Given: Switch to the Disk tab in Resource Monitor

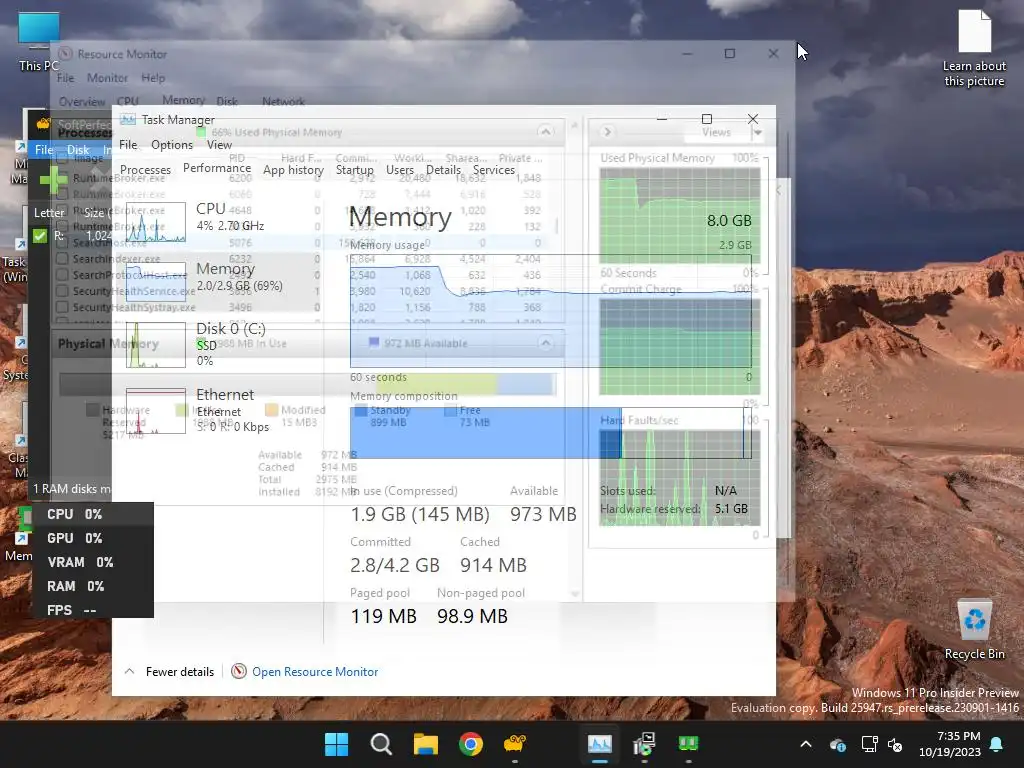Looking at the screenshot, I should point(227,101).
